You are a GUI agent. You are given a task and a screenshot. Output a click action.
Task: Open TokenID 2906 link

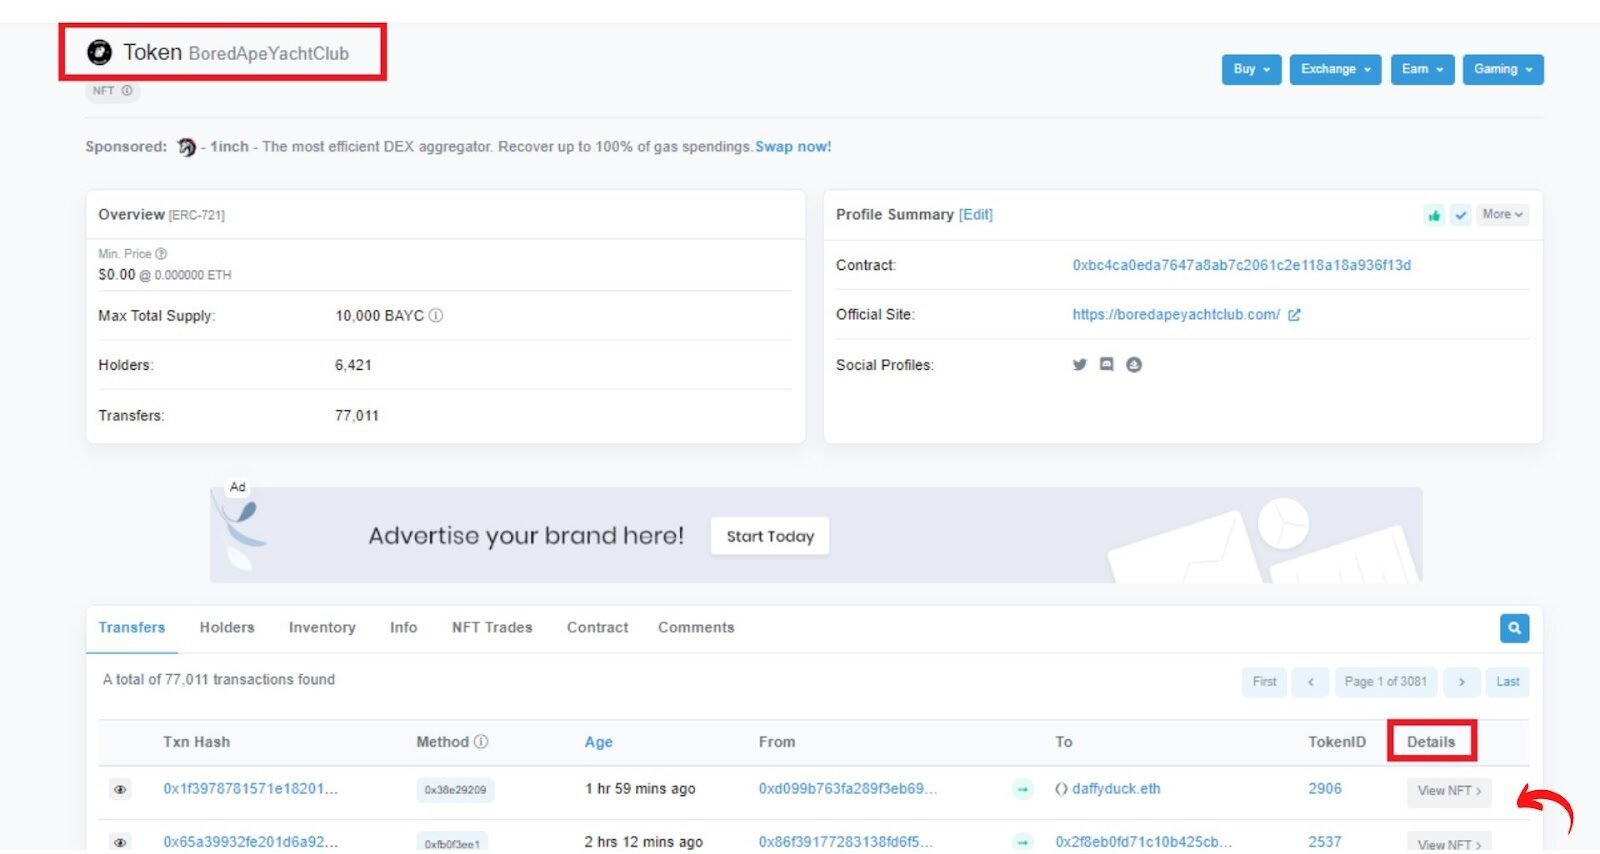tap(1325, 789)
